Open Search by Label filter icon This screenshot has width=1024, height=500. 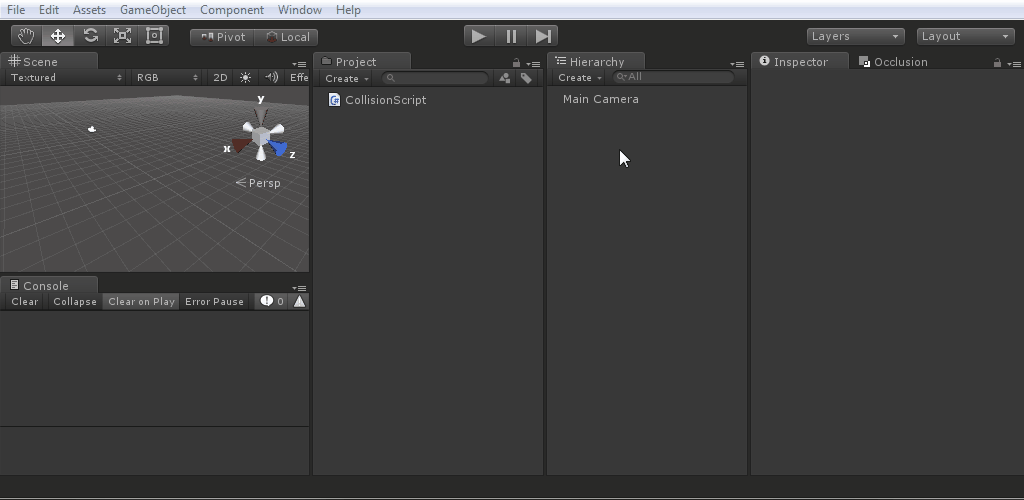526,78
